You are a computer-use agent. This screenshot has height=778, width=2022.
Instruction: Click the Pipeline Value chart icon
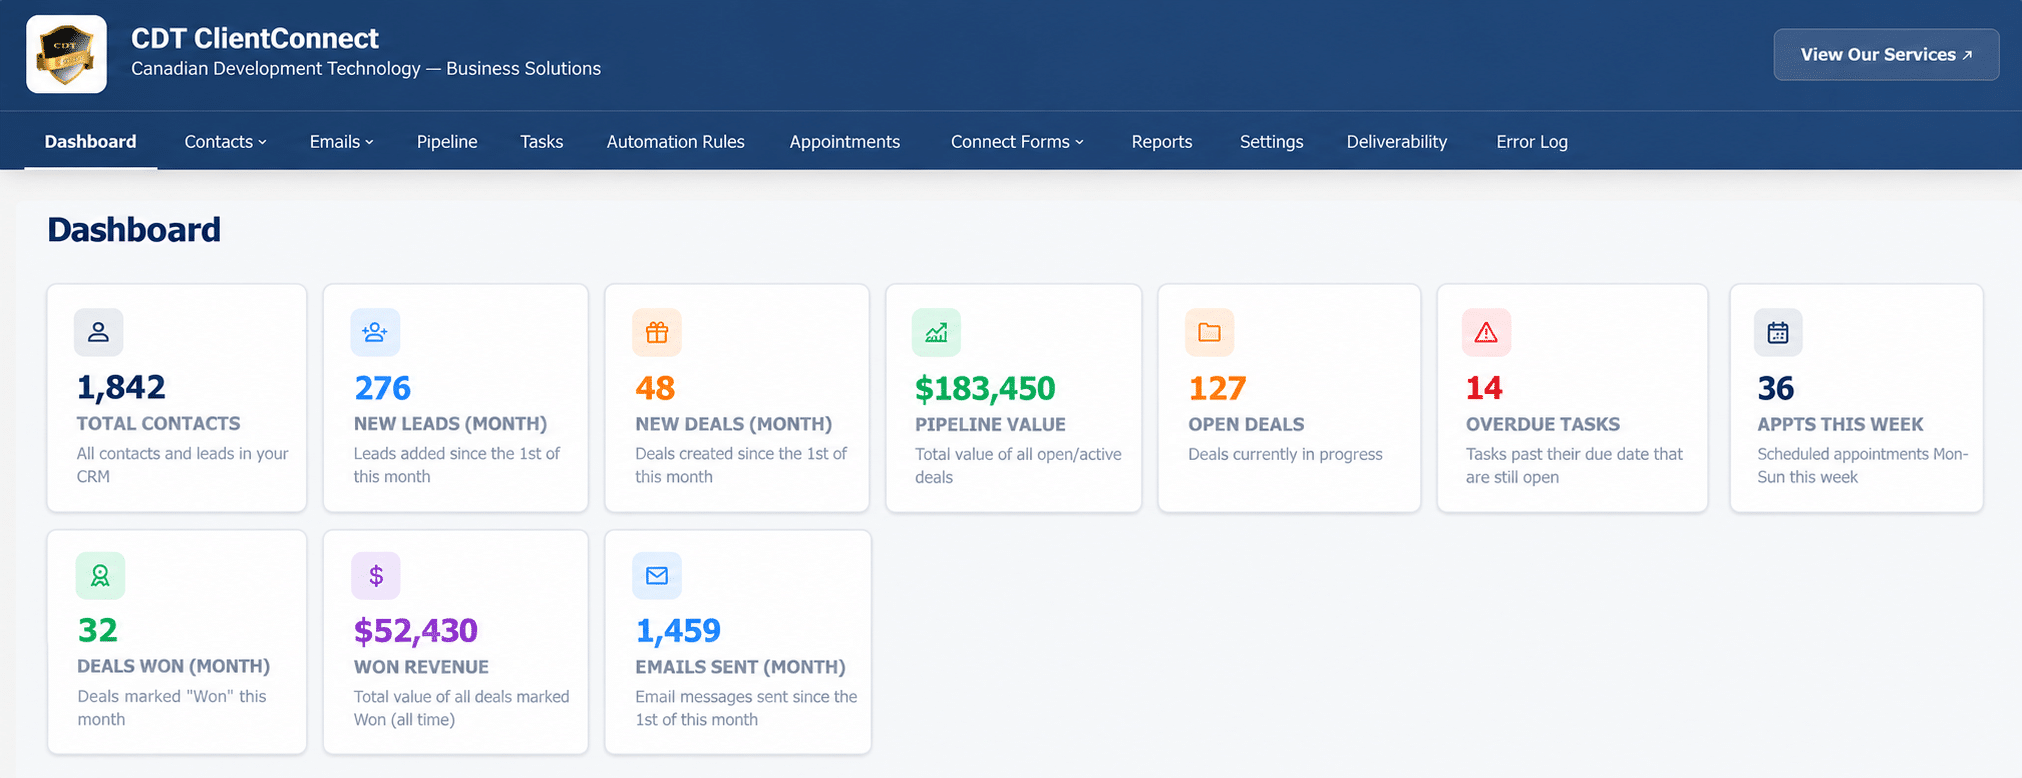(x=936, y=332)
